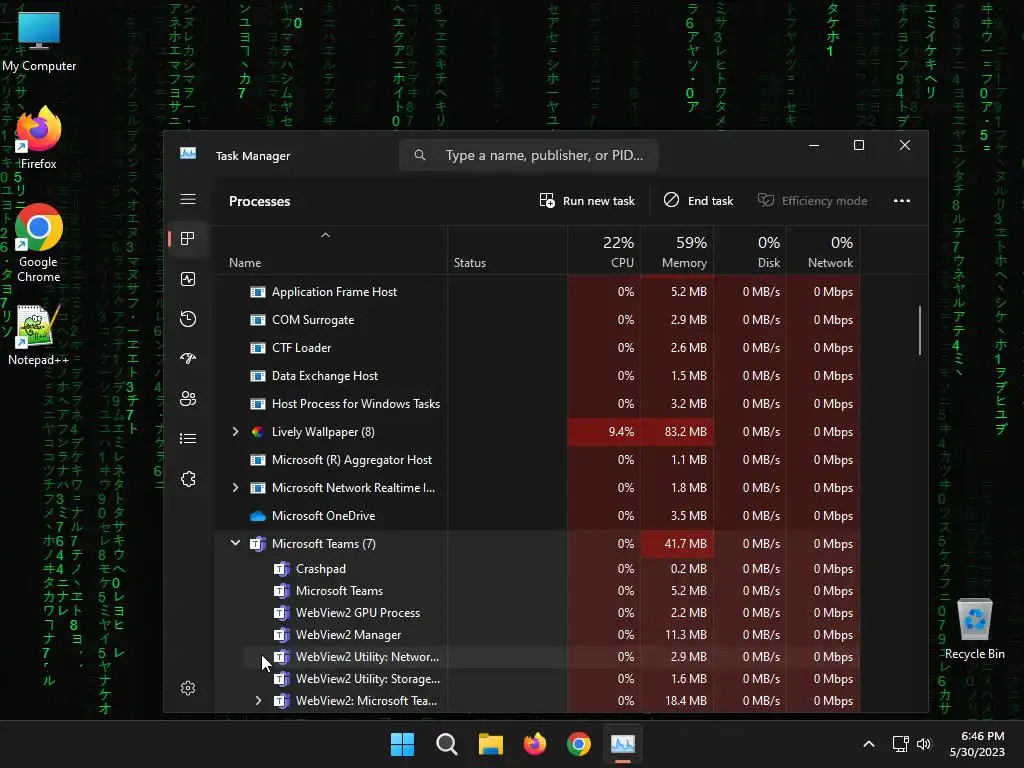The image size is (1024, 768).
Task: Show hidden system tray icons
Action: (x=869, y=744)
